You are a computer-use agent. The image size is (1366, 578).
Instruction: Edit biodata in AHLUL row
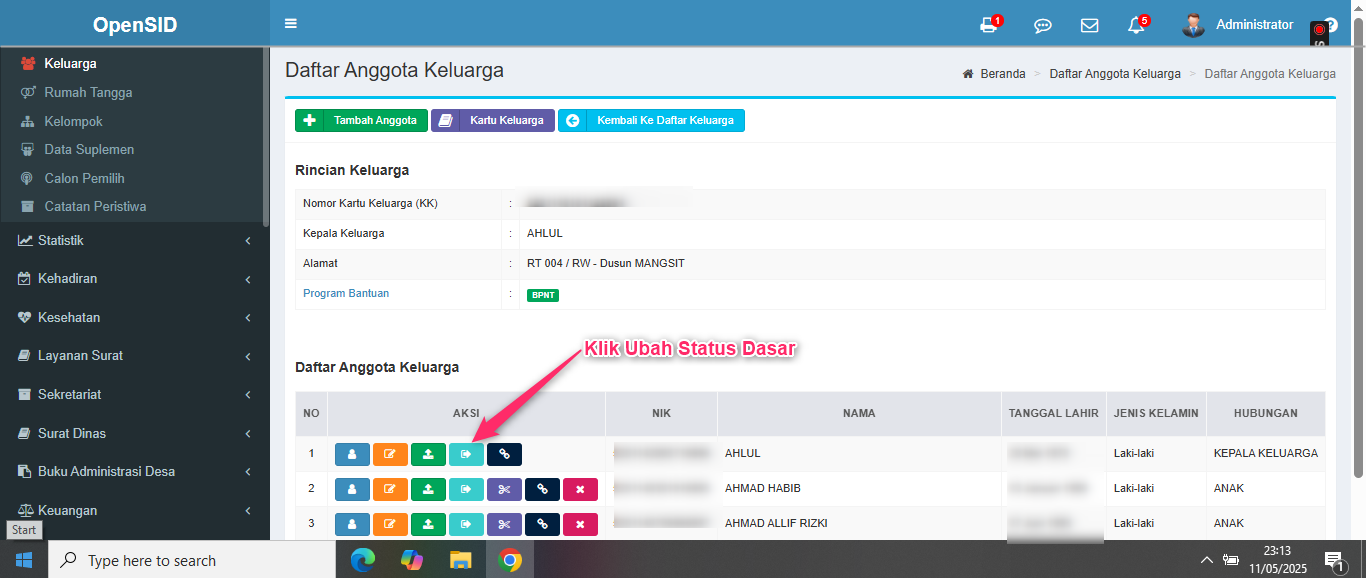pyautogui.click(x=390, y=454)
